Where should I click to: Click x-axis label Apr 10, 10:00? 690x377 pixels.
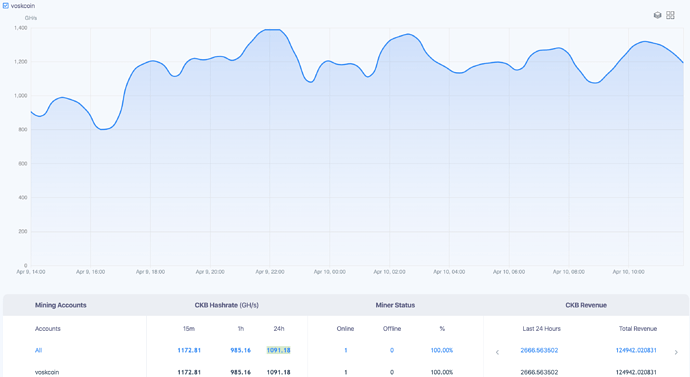pos(628,272)
